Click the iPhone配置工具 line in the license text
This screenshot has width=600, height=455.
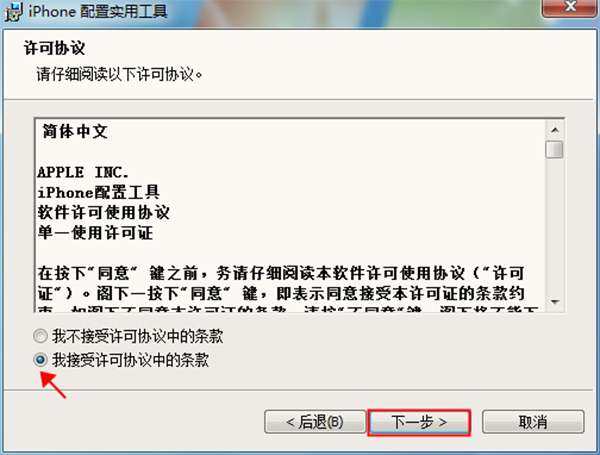click(99, 192)
